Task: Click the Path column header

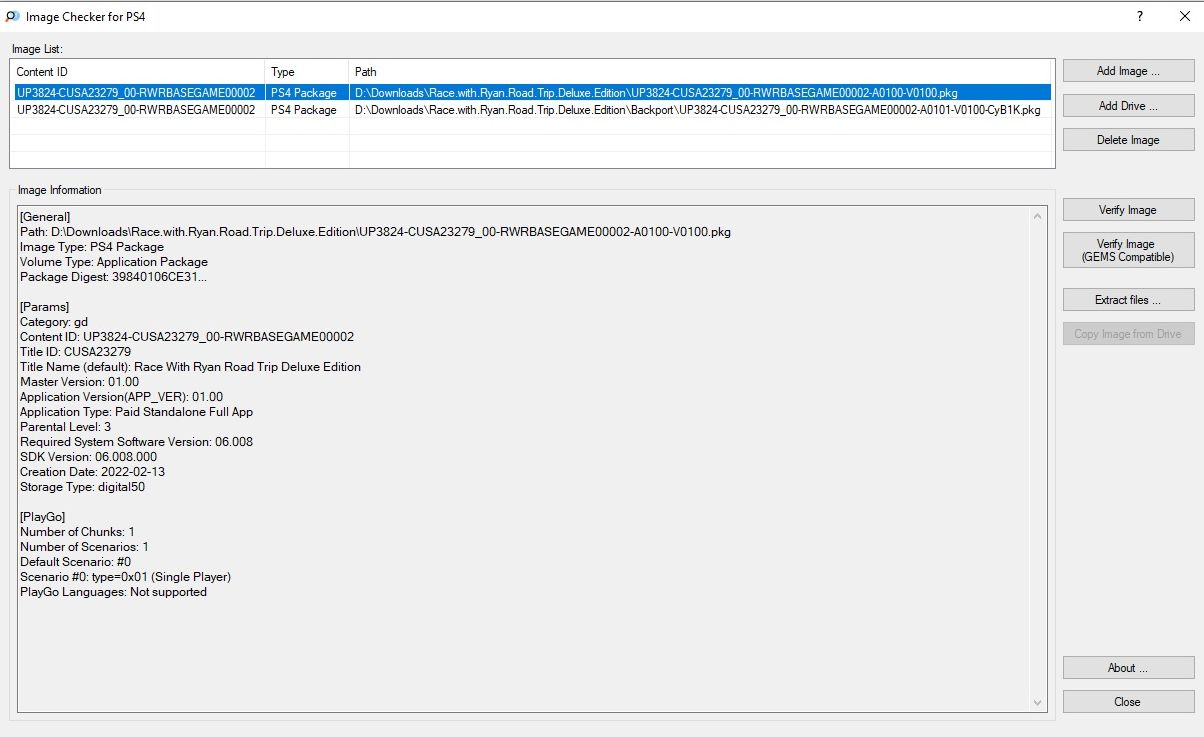Action: [x=700, y=72]
